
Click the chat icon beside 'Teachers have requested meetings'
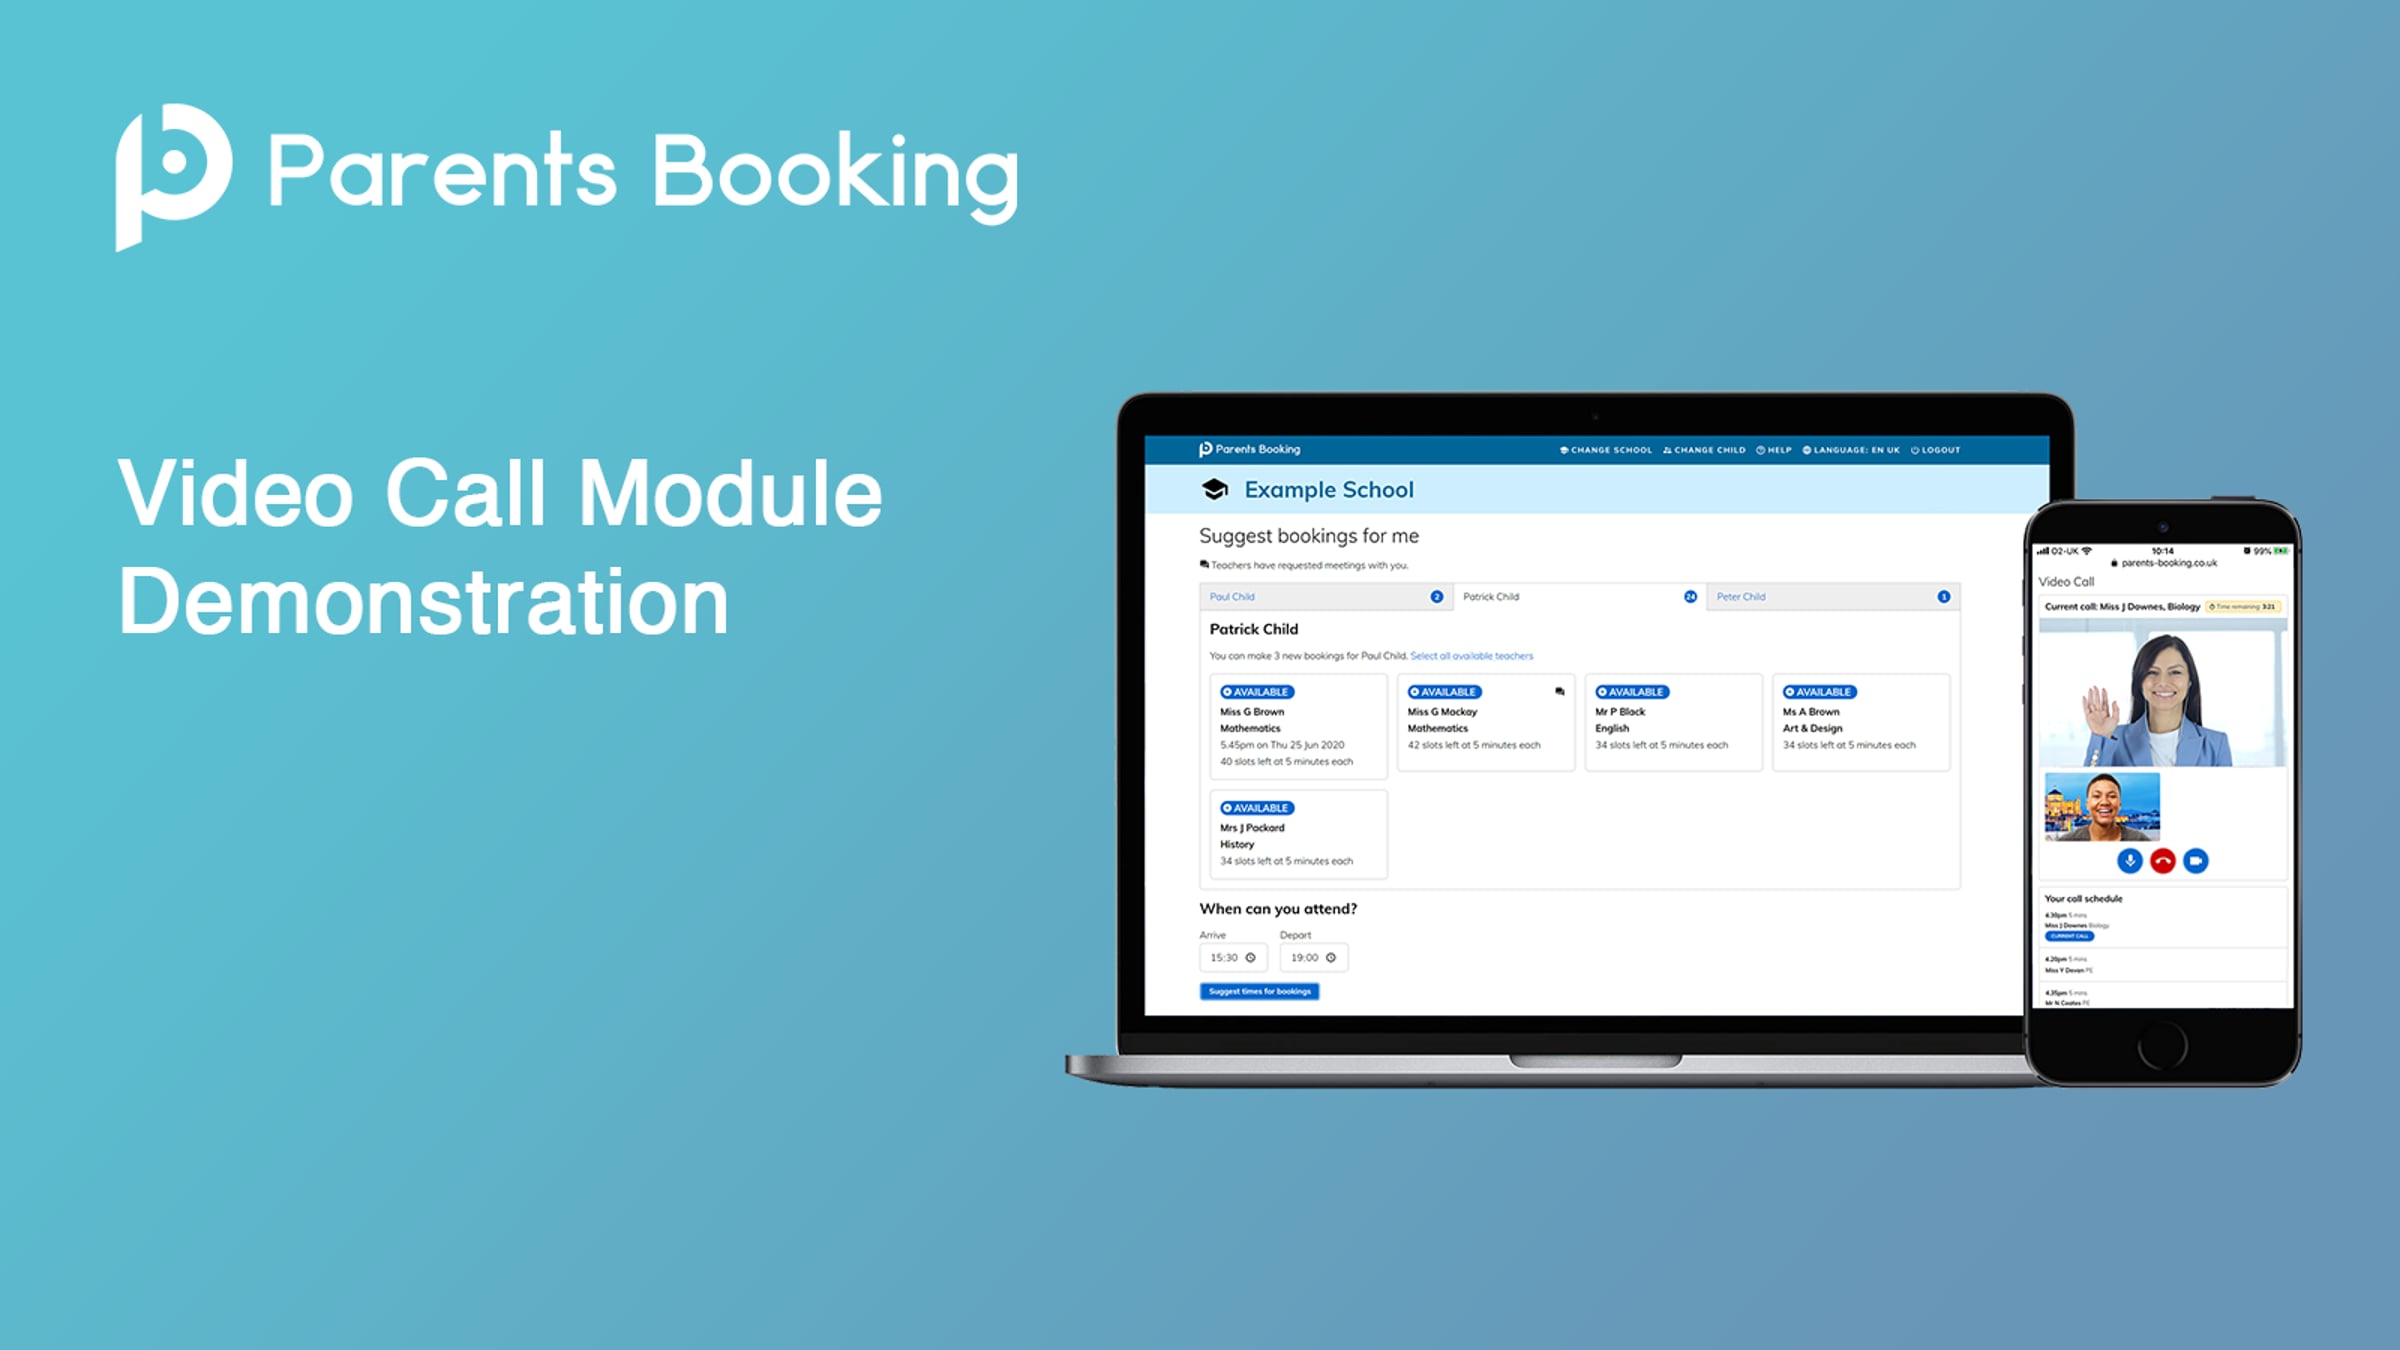click(x=1204, y=565)
